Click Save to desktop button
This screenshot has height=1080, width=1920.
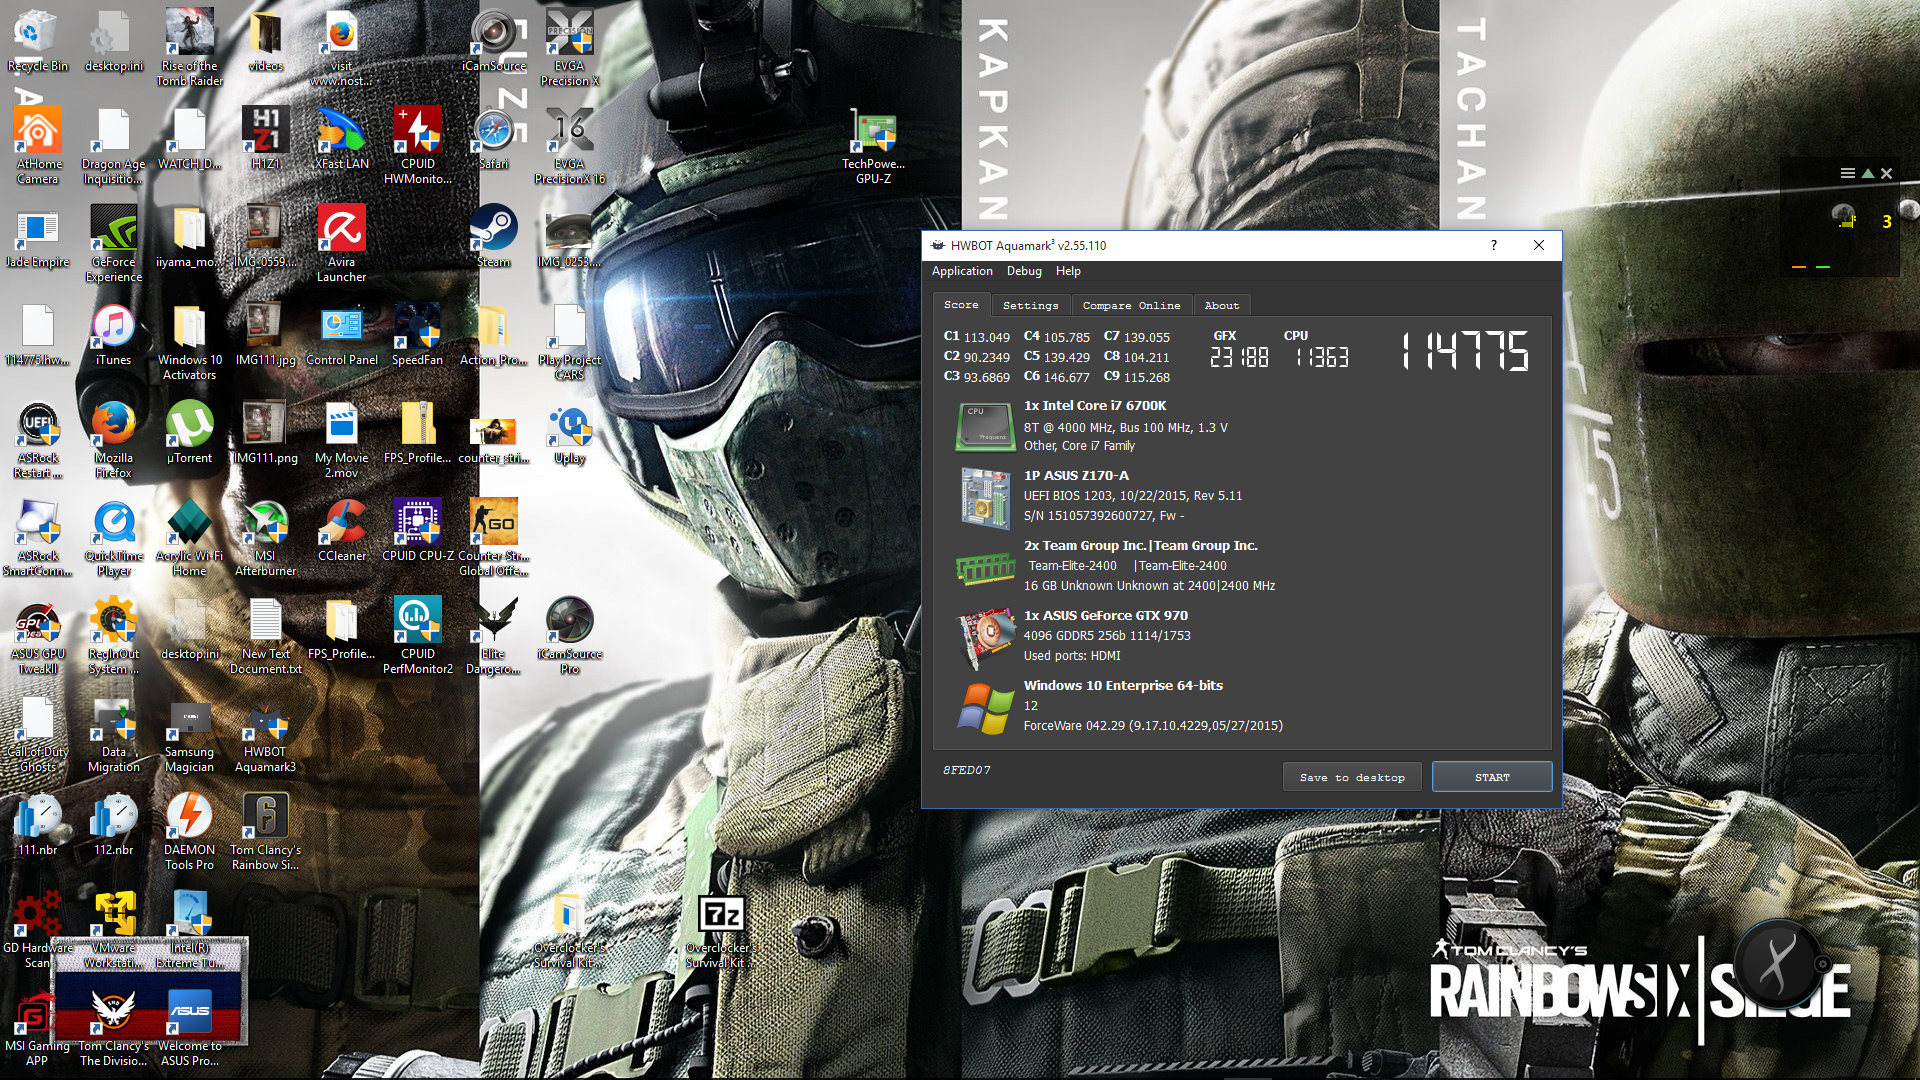point(1352,777)
